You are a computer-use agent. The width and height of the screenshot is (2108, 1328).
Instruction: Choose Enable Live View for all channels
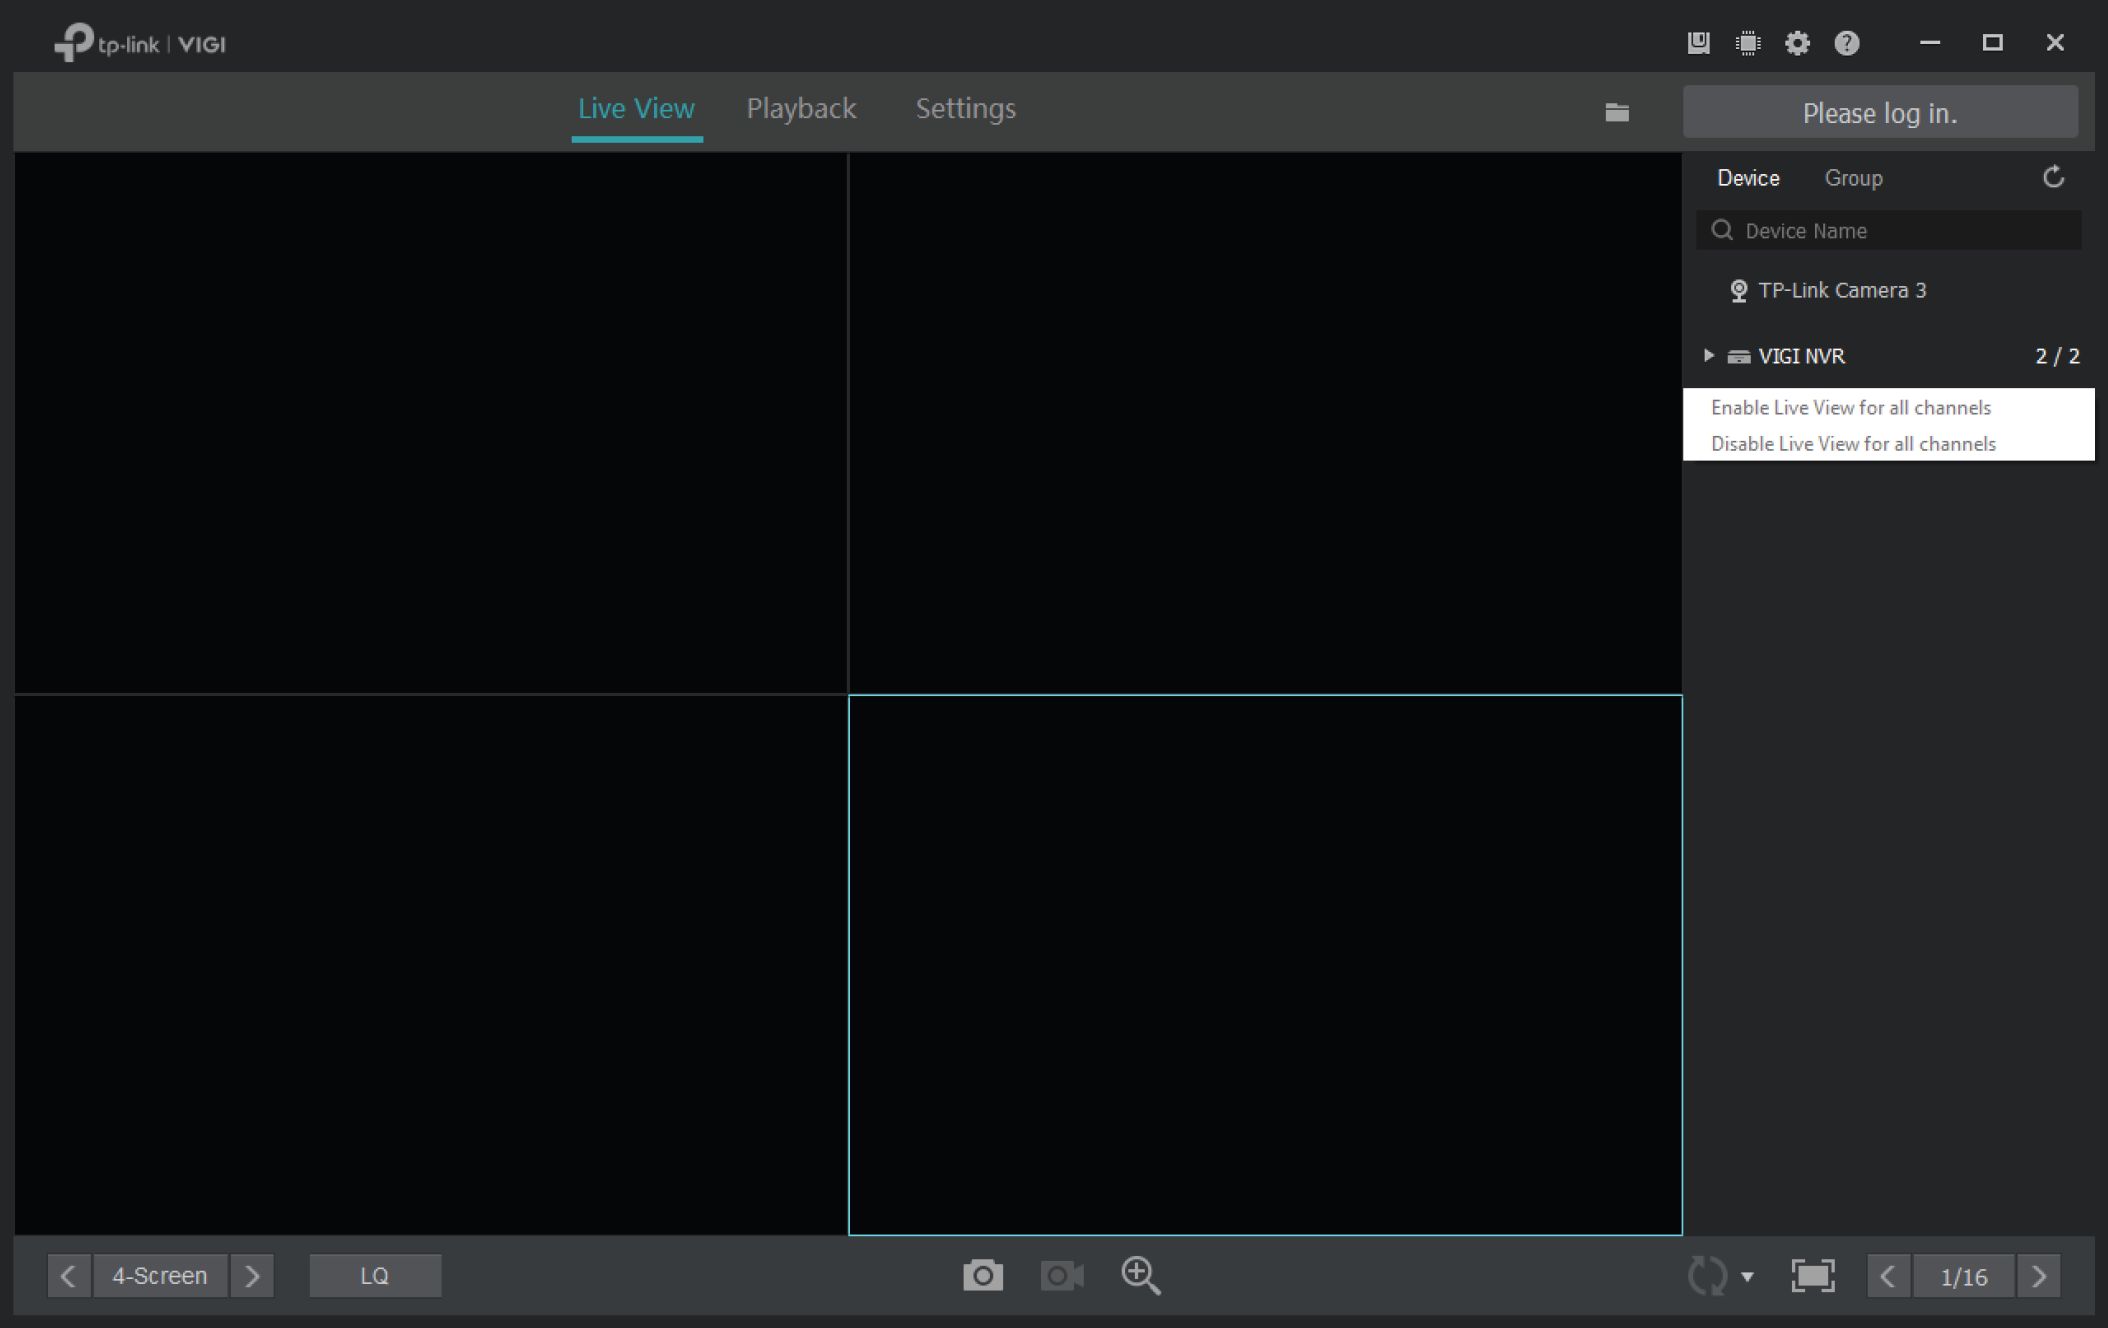(x=1850, y=408)
